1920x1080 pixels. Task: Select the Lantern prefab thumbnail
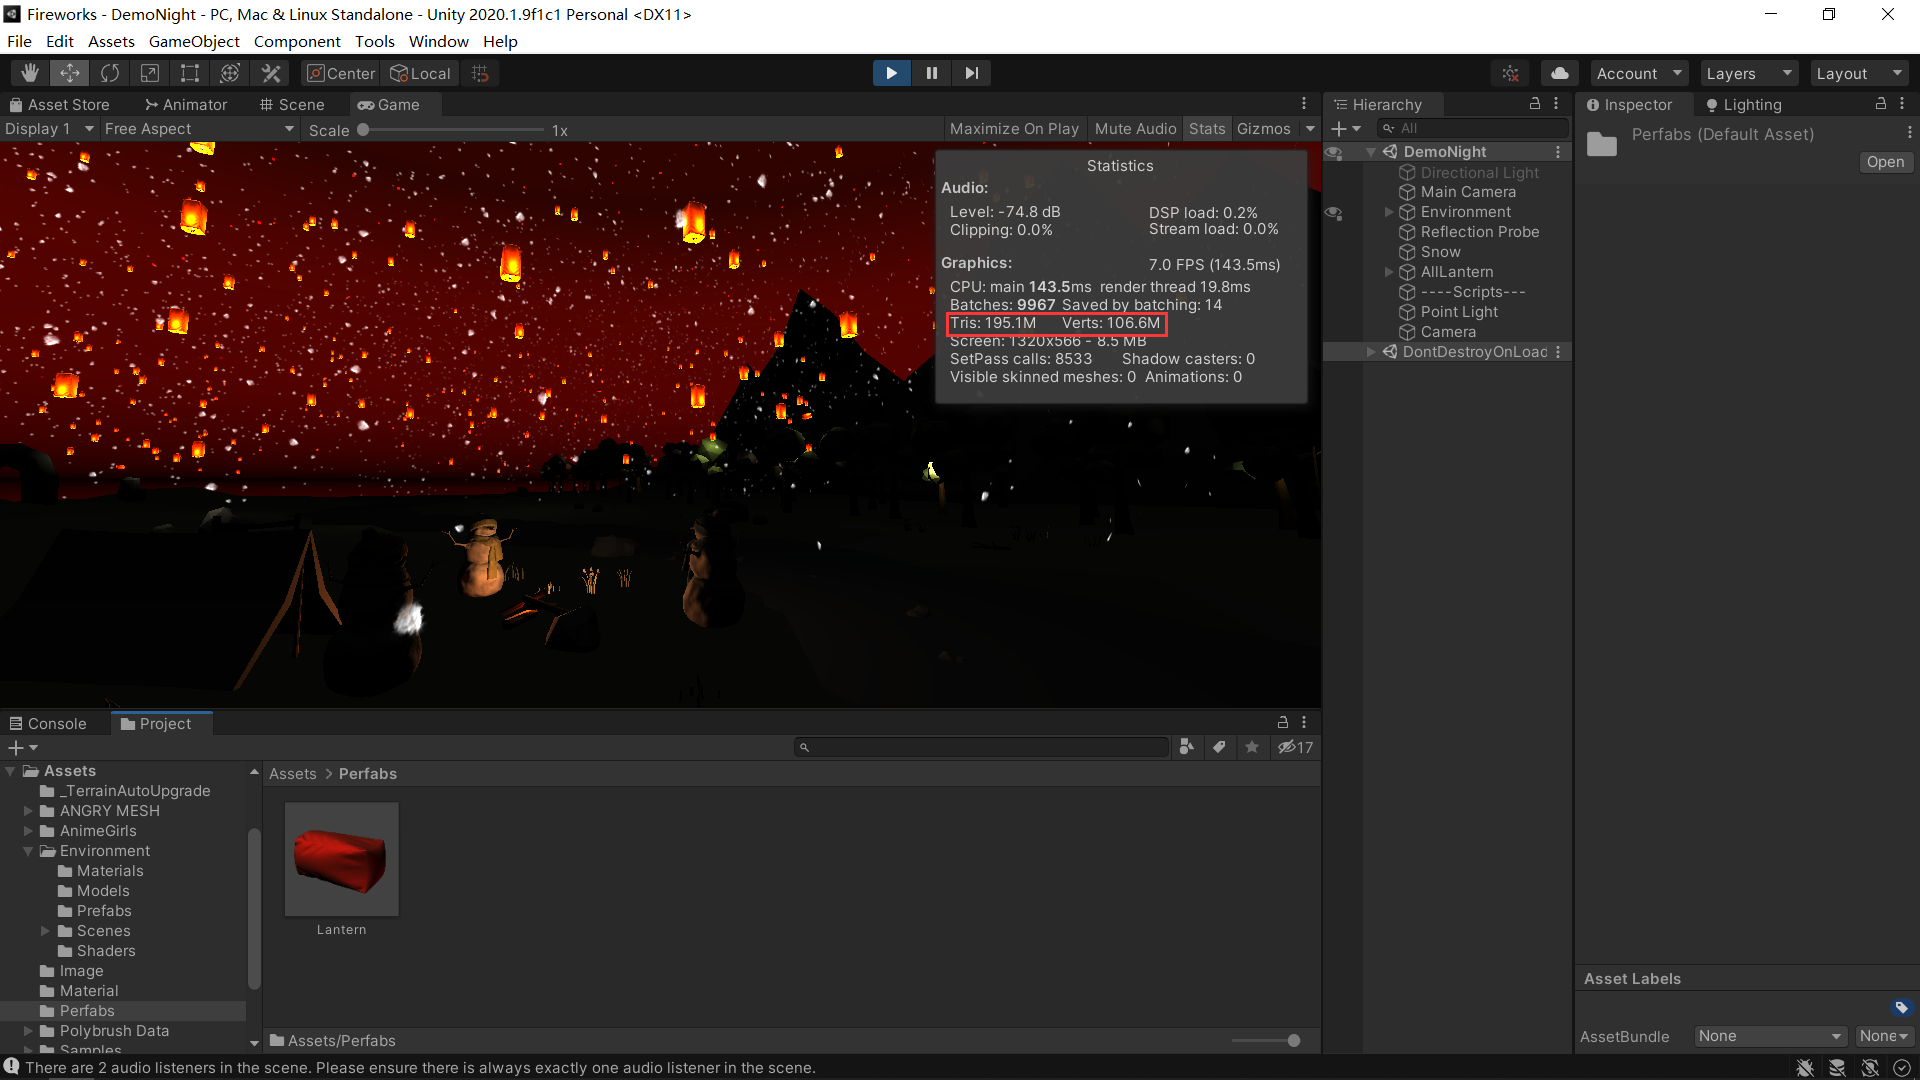(x=340, y=858)
